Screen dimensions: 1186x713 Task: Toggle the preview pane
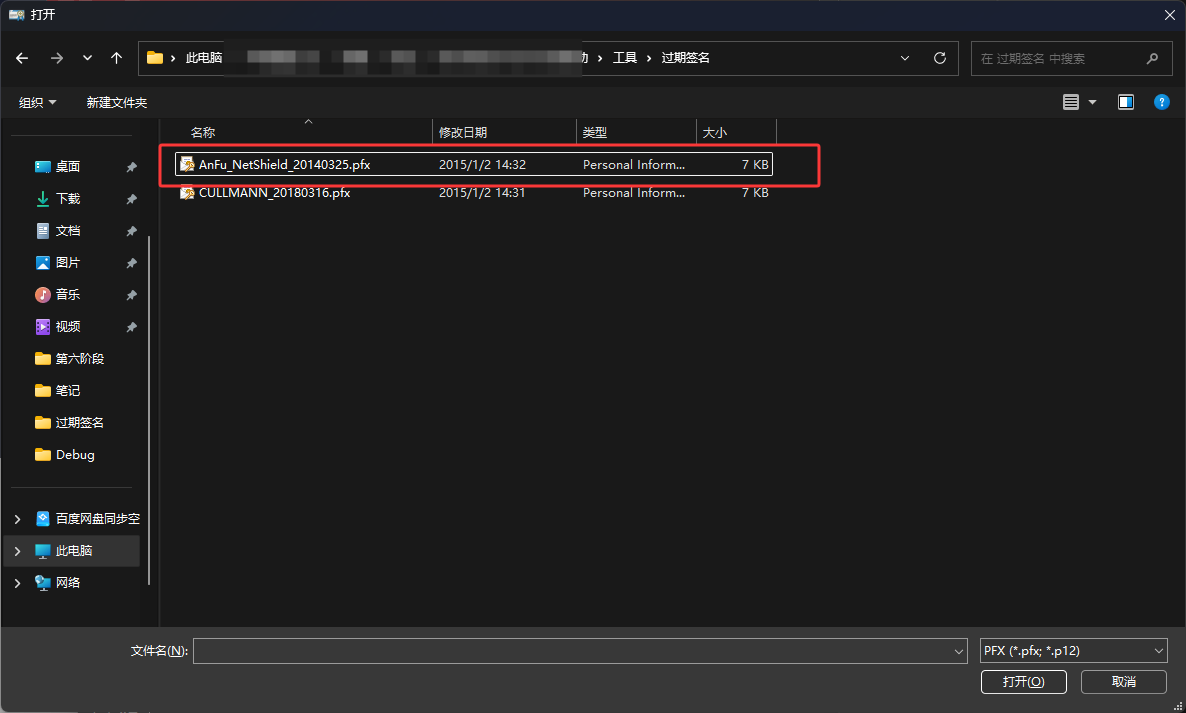point(1125,102)
